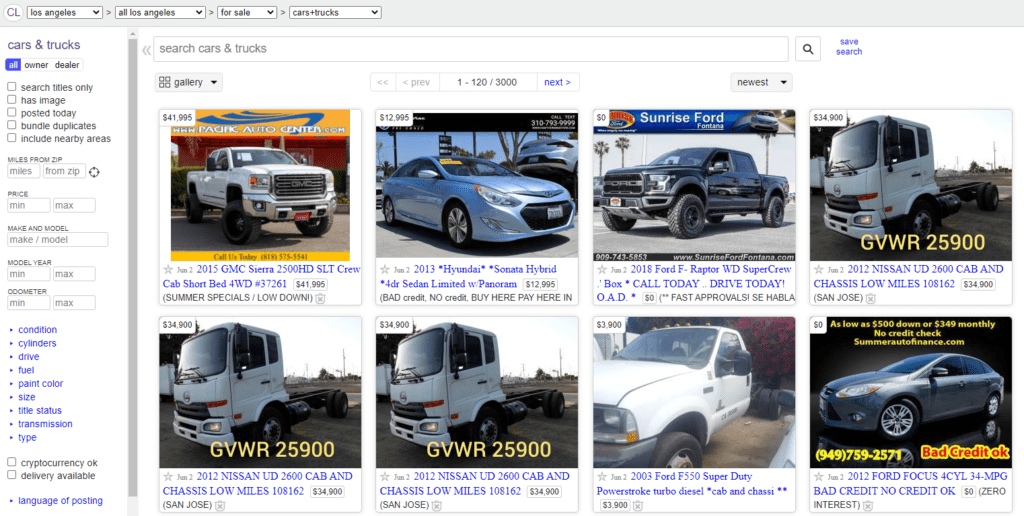Check cryptocurrency ok option
This screenshot has width=1024, height=516.
coord(12,462)
